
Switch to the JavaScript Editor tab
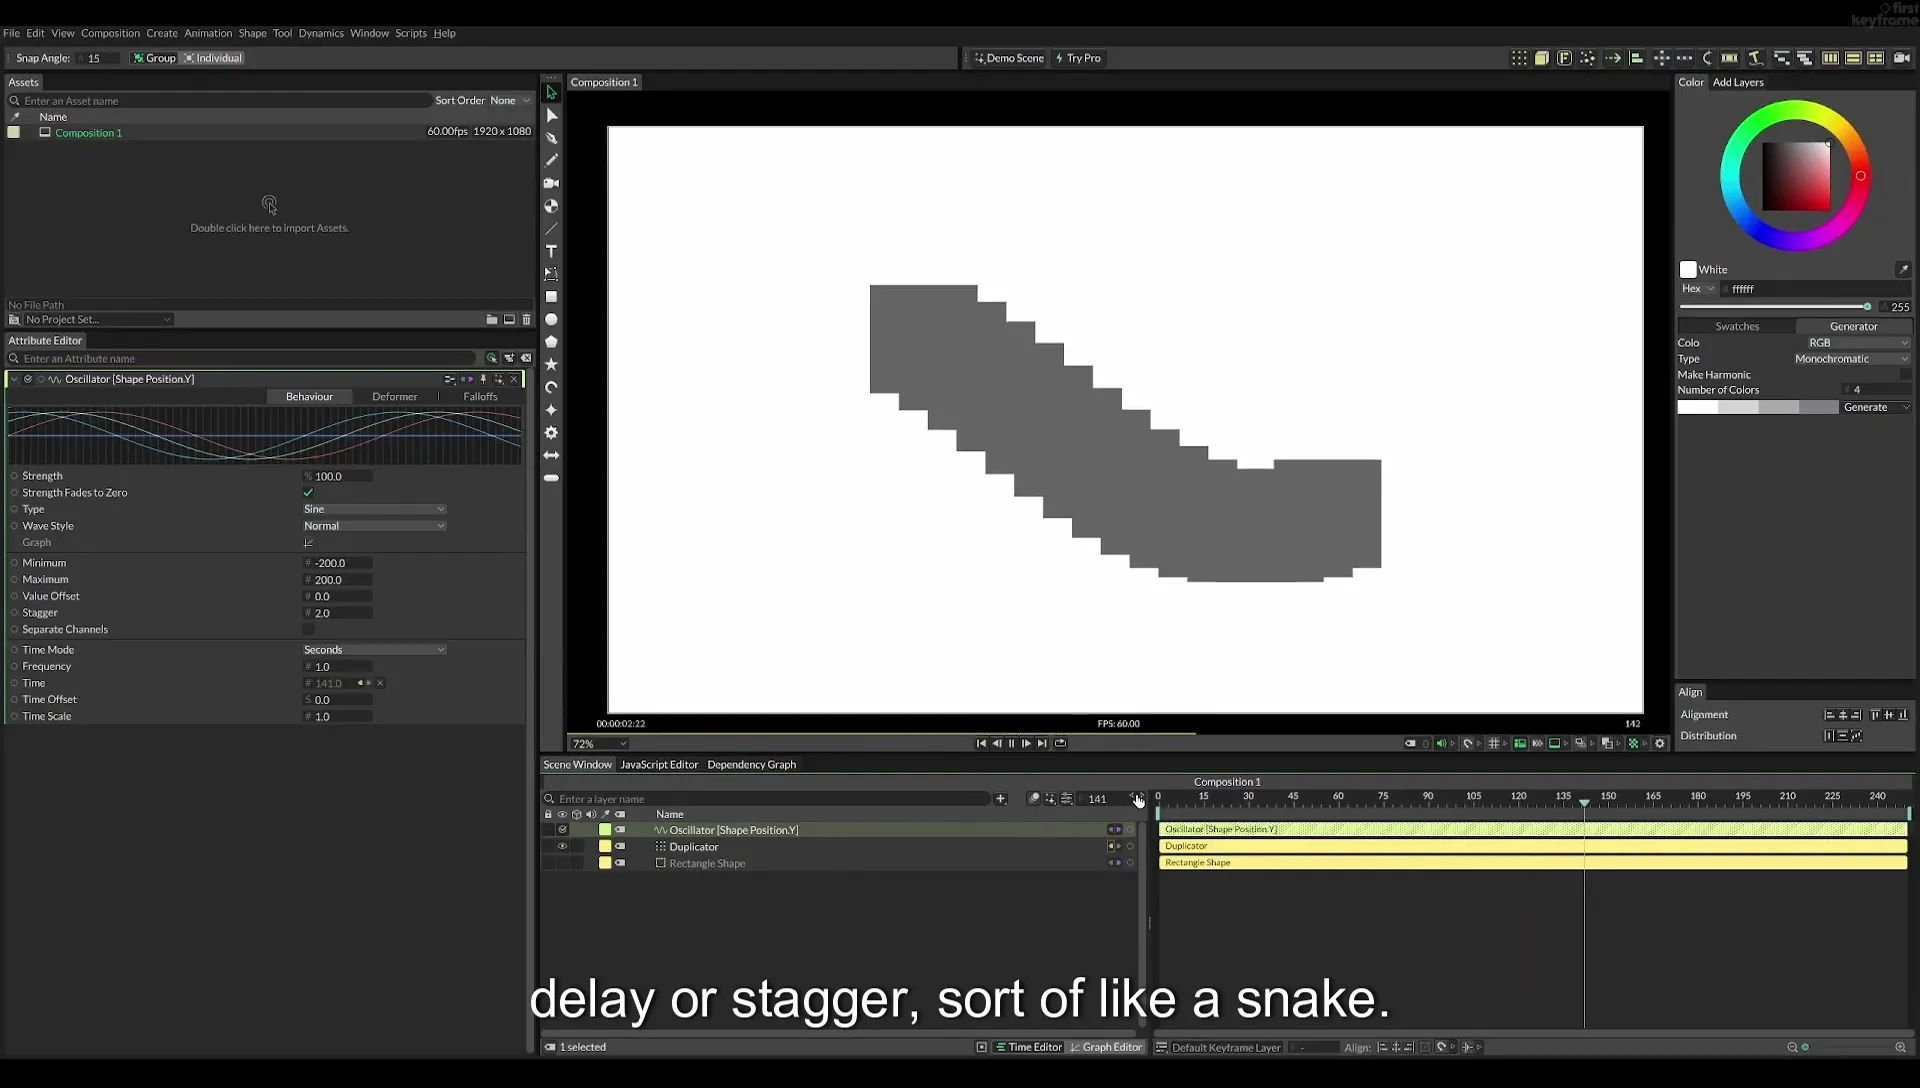pos(659,765)
